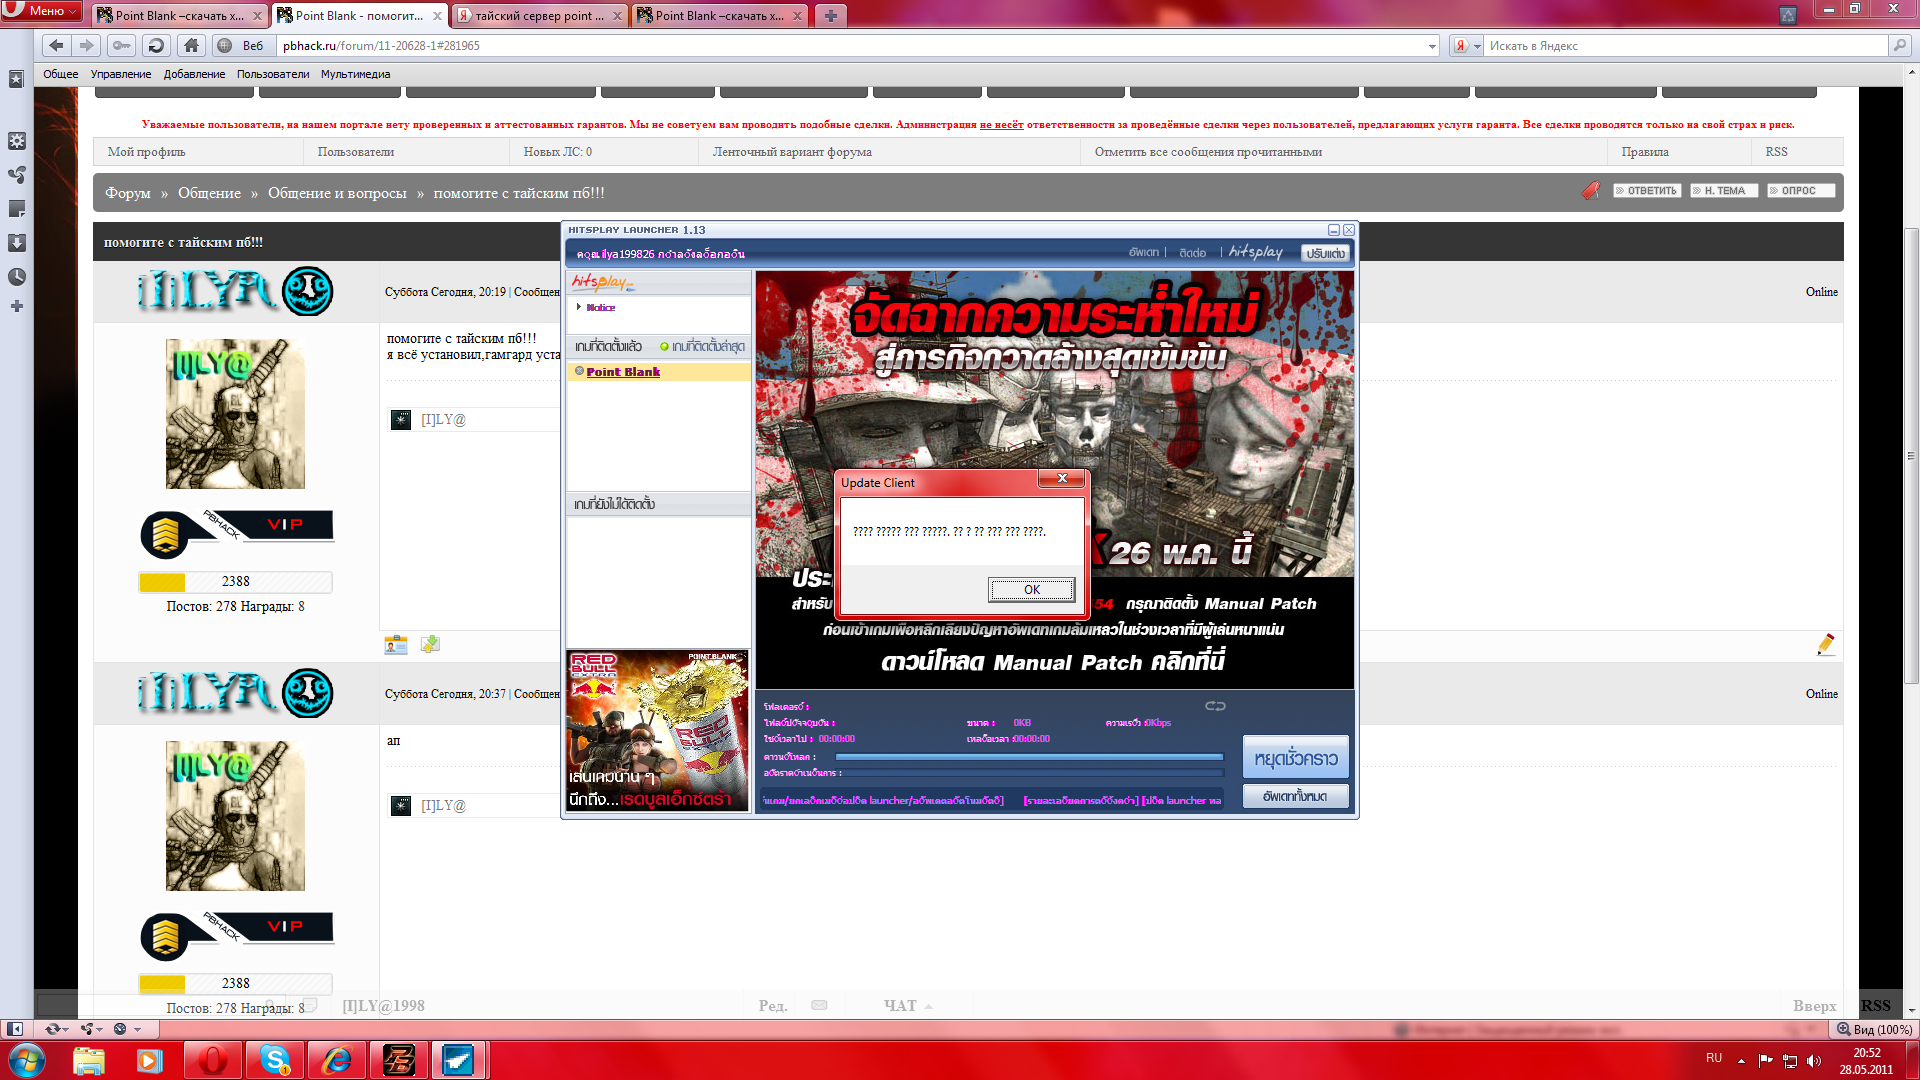
Task: Click OK in Update Client dialog
Action: tap(1032, 590)
